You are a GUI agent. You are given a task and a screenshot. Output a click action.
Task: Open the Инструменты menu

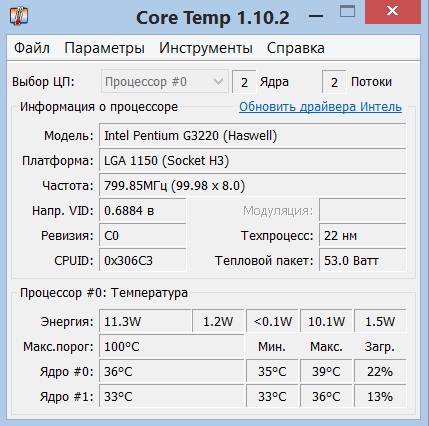click(206, 48)
